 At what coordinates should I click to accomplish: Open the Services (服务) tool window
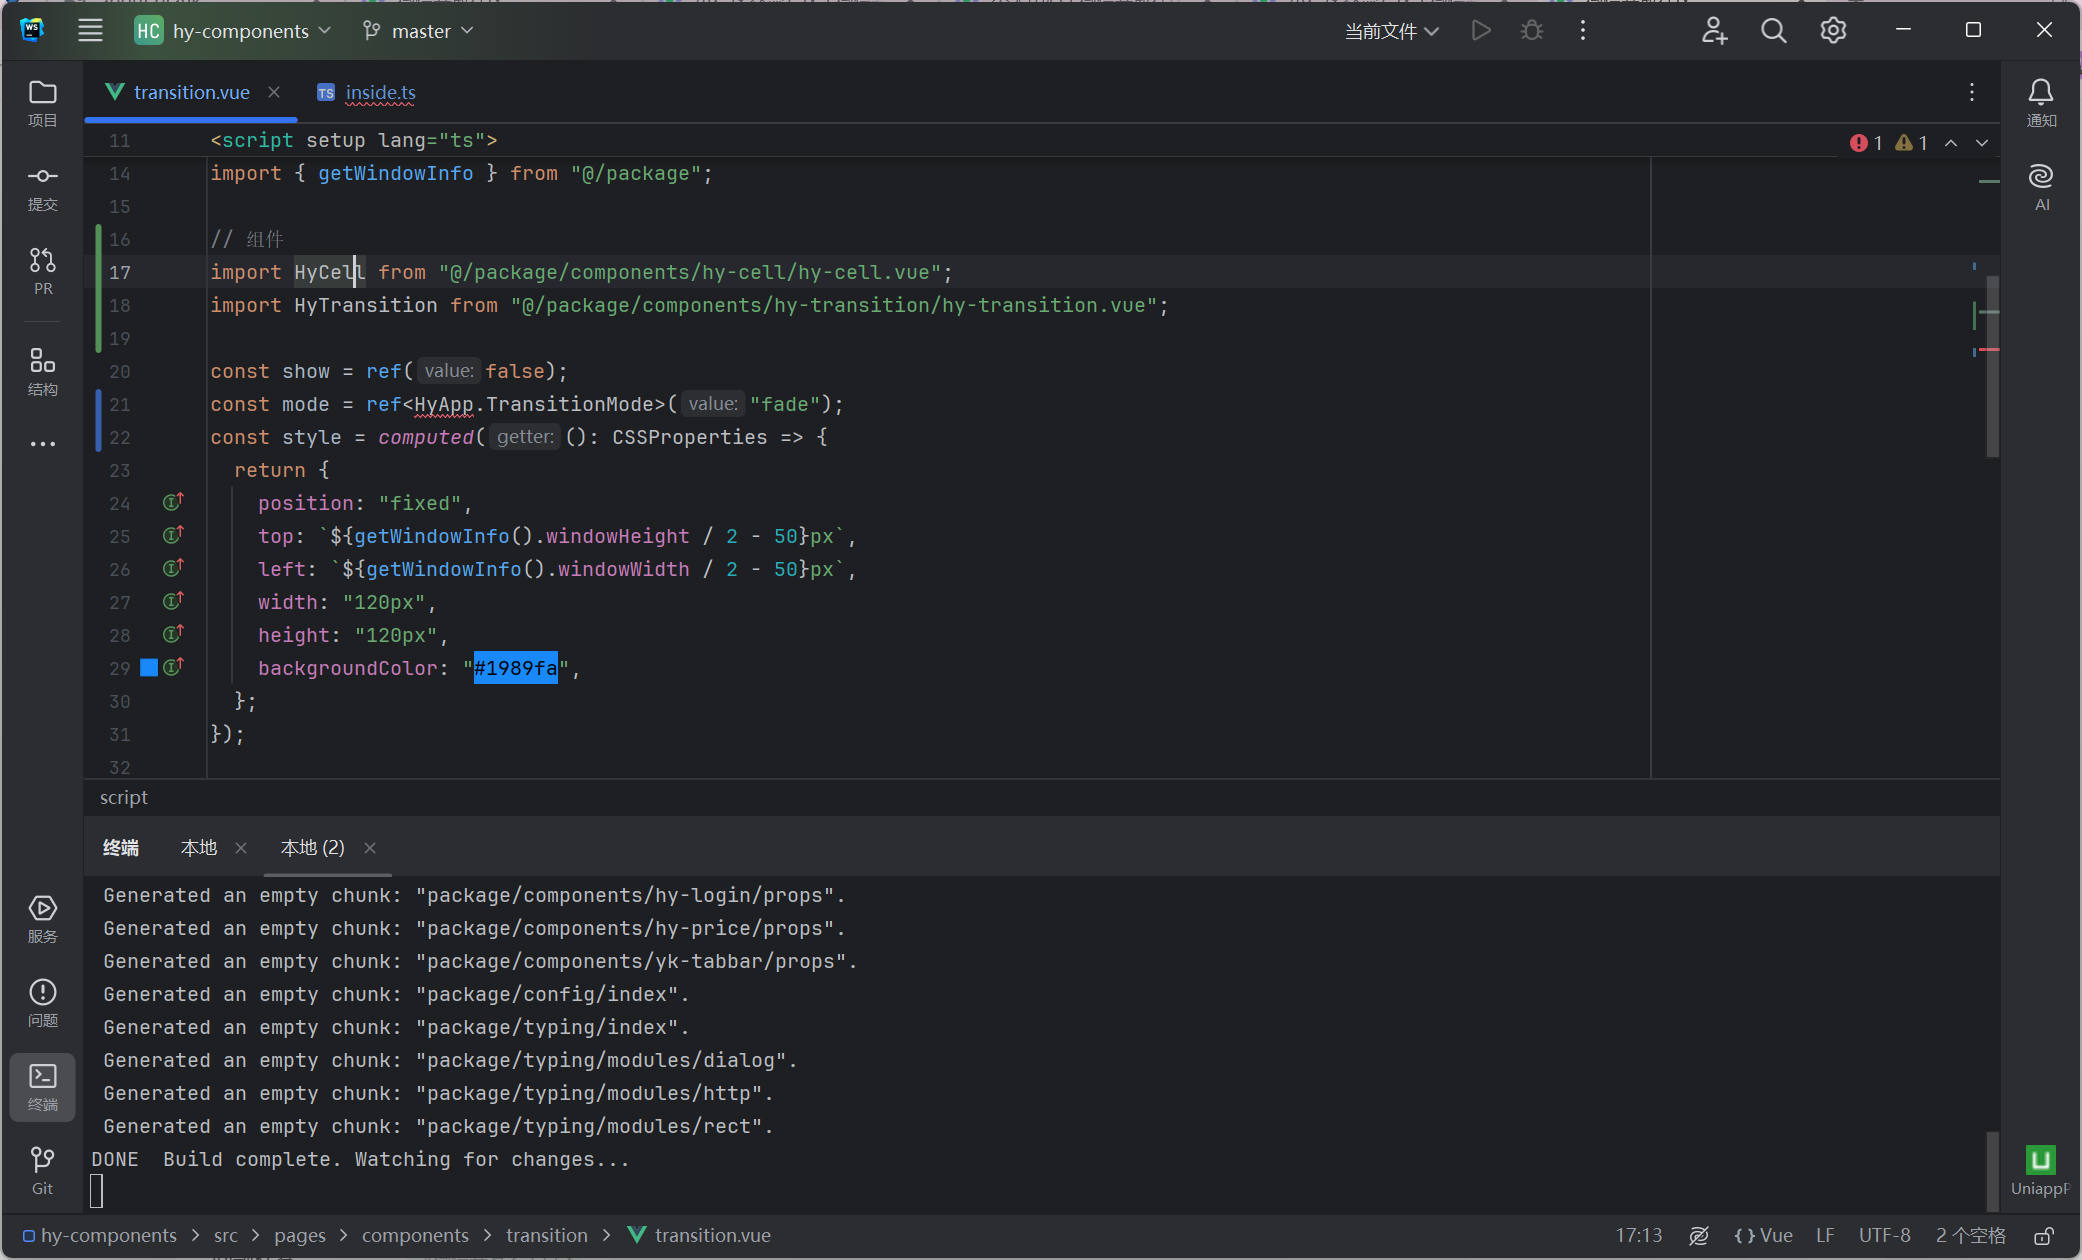[42, 918]
